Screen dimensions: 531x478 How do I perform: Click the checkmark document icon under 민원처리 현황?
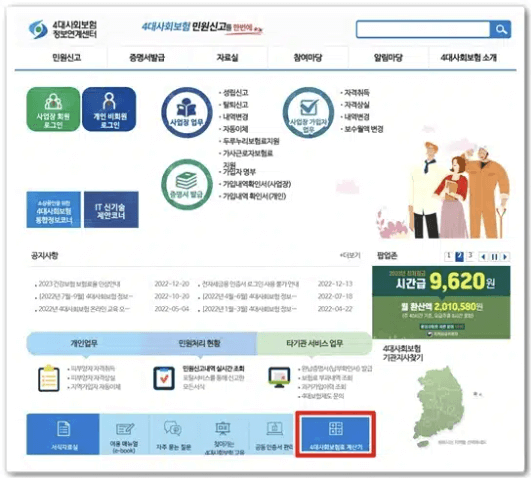164,378
